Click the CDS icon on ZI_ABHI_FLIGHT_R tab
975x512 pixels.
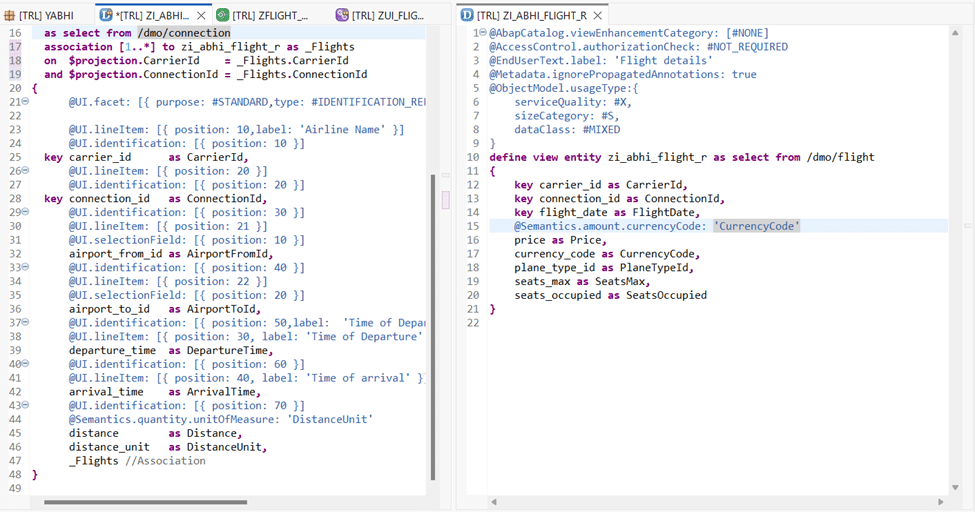(467, 15)
